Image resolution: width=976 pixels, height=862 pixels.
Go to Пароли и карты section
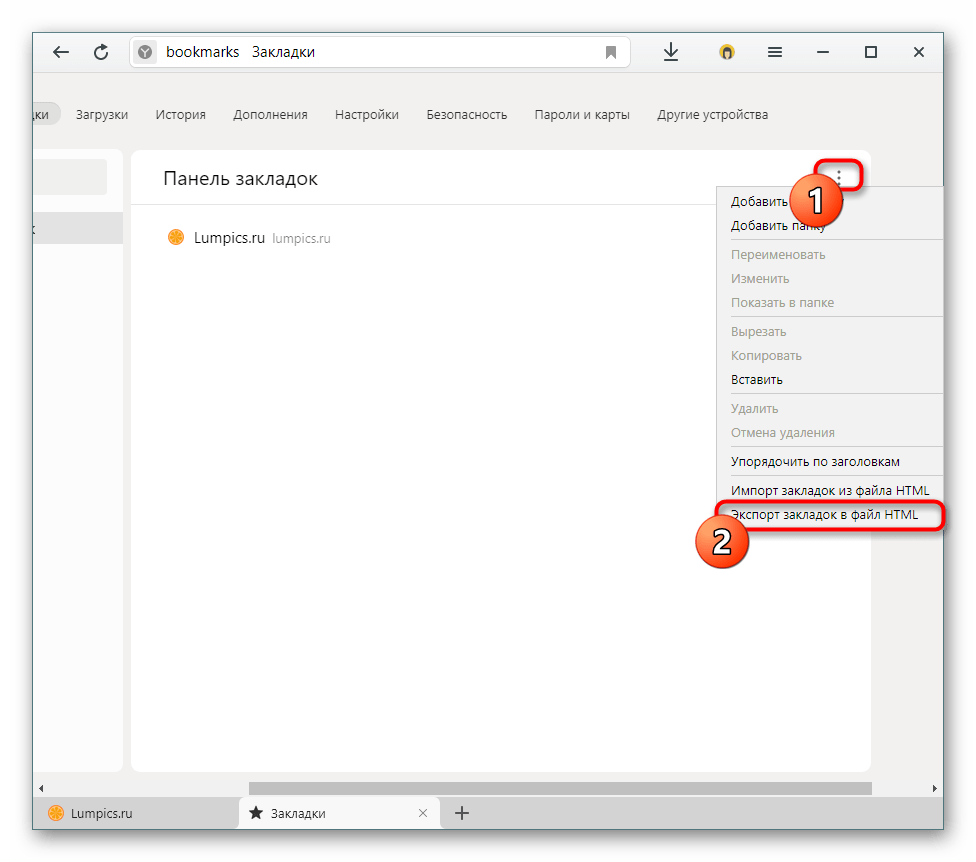click(x=582, y=115)
